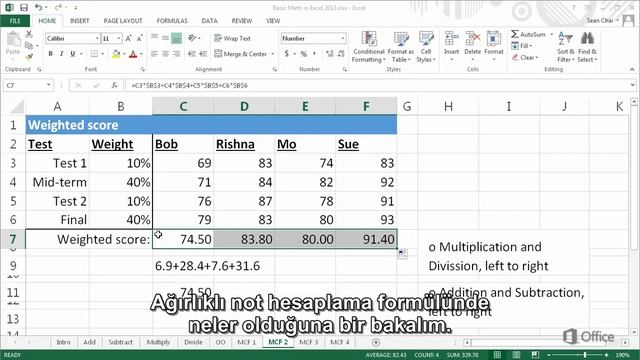The image size is (640, 360).
Task: Click the Increase Indent icon
Action: [203, 54]
